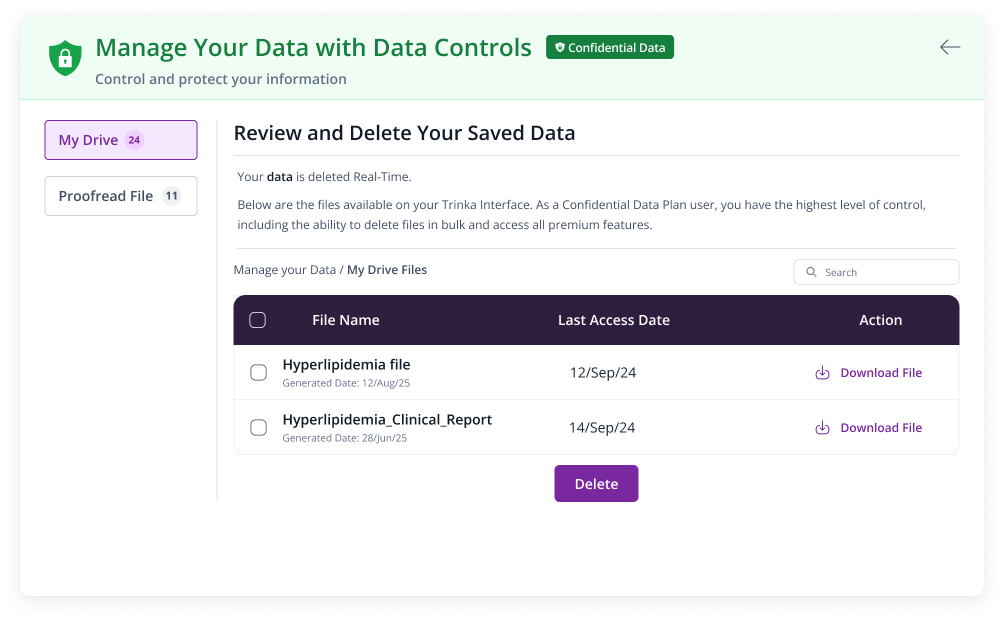Screen dimensions: 1004x620
Task: Click the shield icon next to page title
Action: 65,58
